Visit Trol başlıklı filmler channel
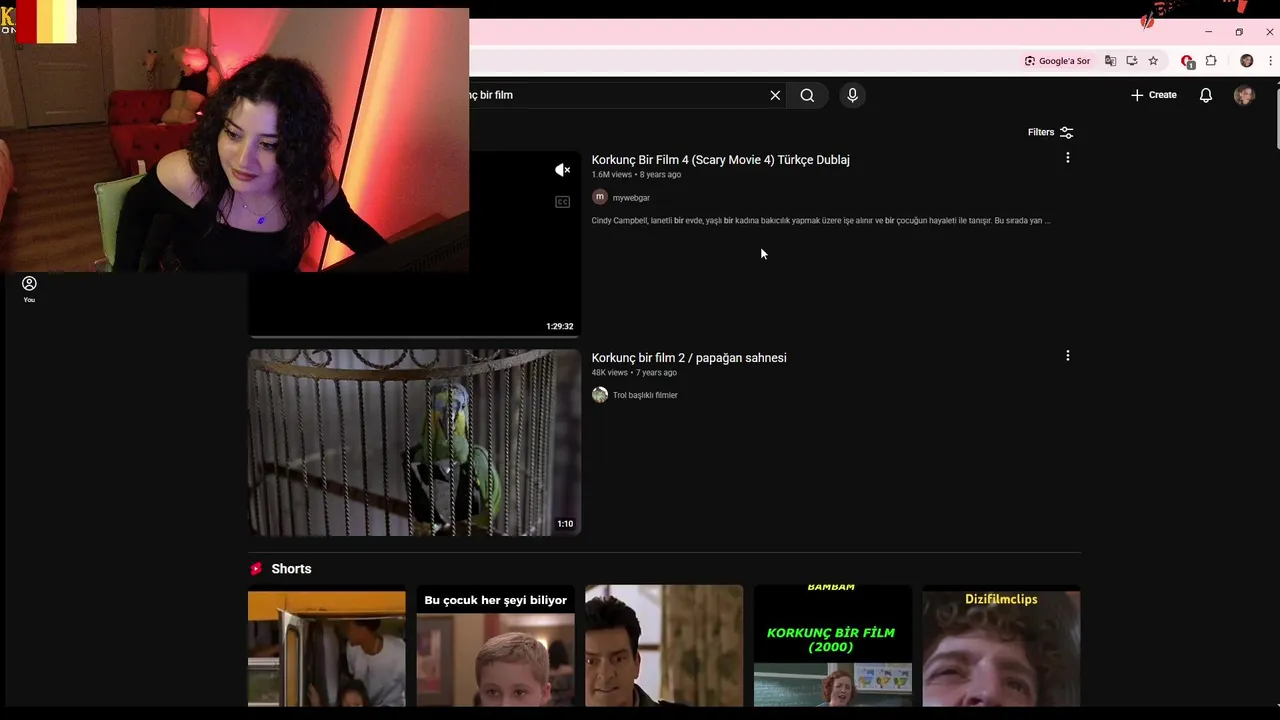The height and width of the screenshot is (720, 1280). 645,395
